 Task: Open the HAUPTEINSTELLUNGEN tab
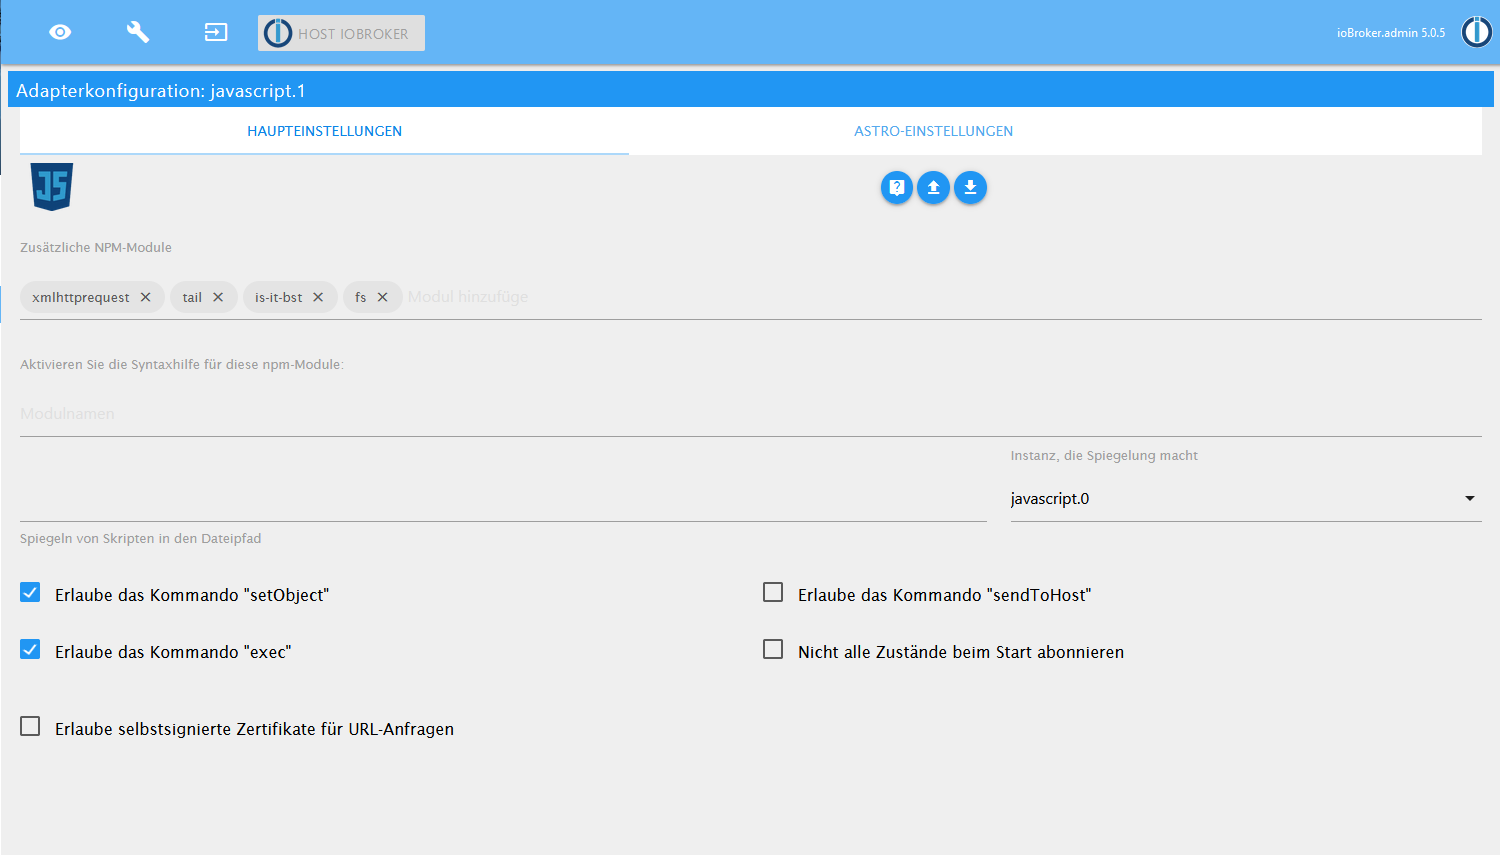pyautogui.click(x=324, y=131)
